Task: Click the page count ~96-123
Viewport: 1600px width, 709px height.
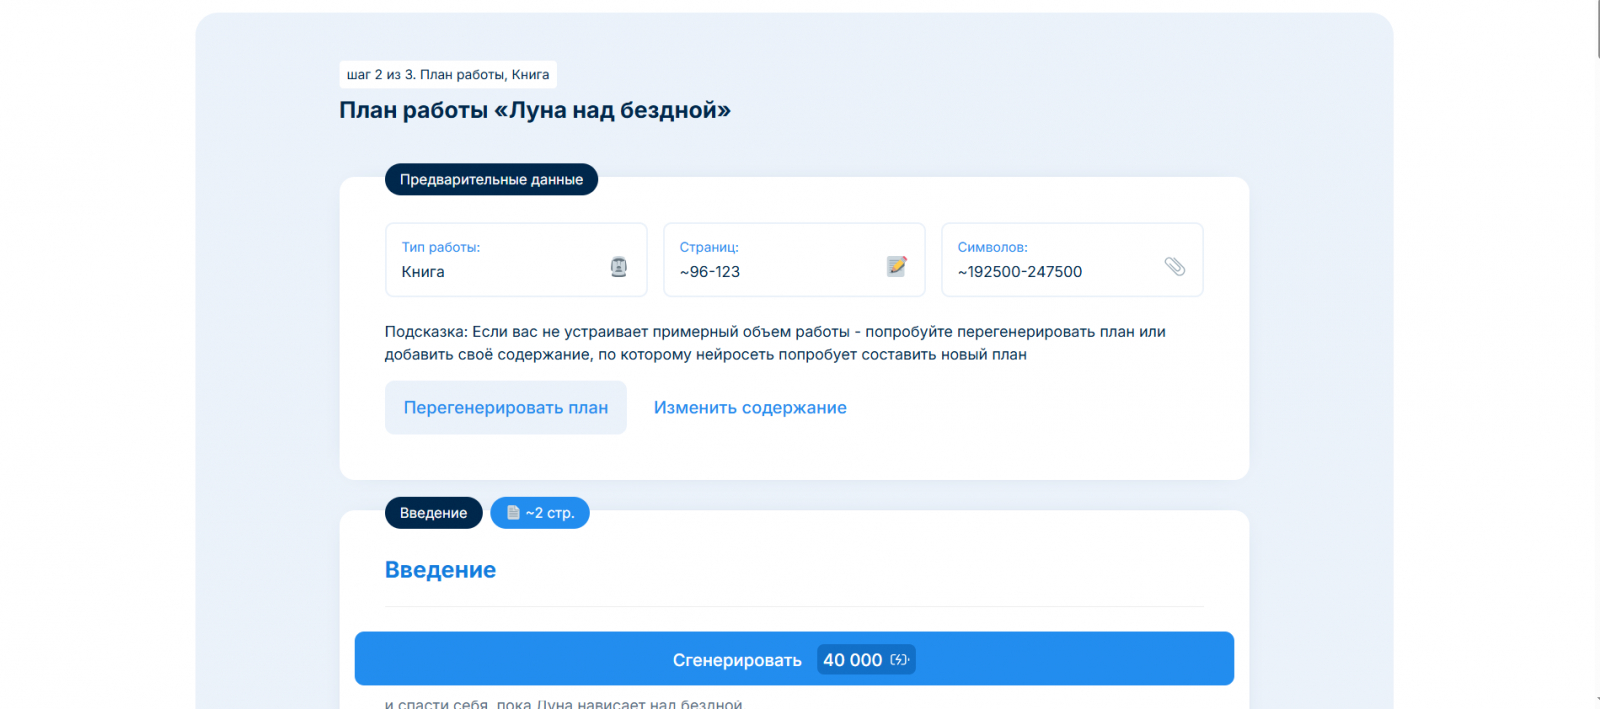Action: [710, 272]
